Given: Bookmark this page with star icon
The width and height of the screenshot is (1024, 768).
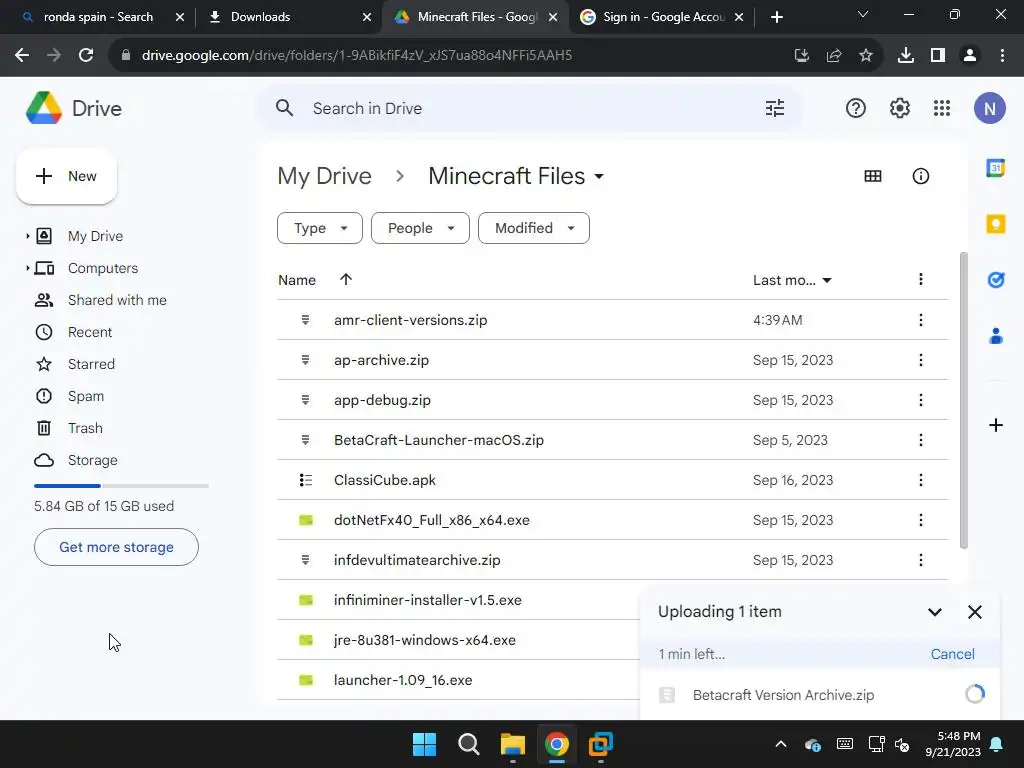Looking at the screenshot, I should coord(865,56).
